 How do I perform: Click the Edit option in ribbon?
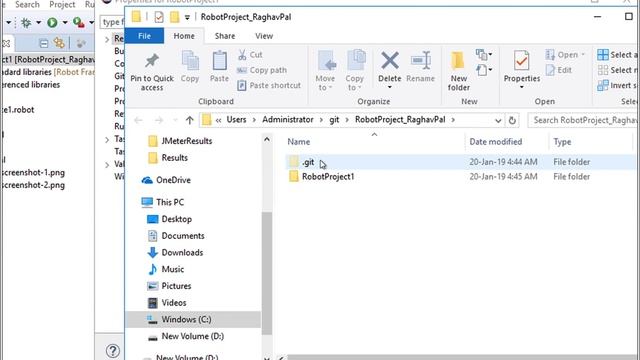[559, 70]
